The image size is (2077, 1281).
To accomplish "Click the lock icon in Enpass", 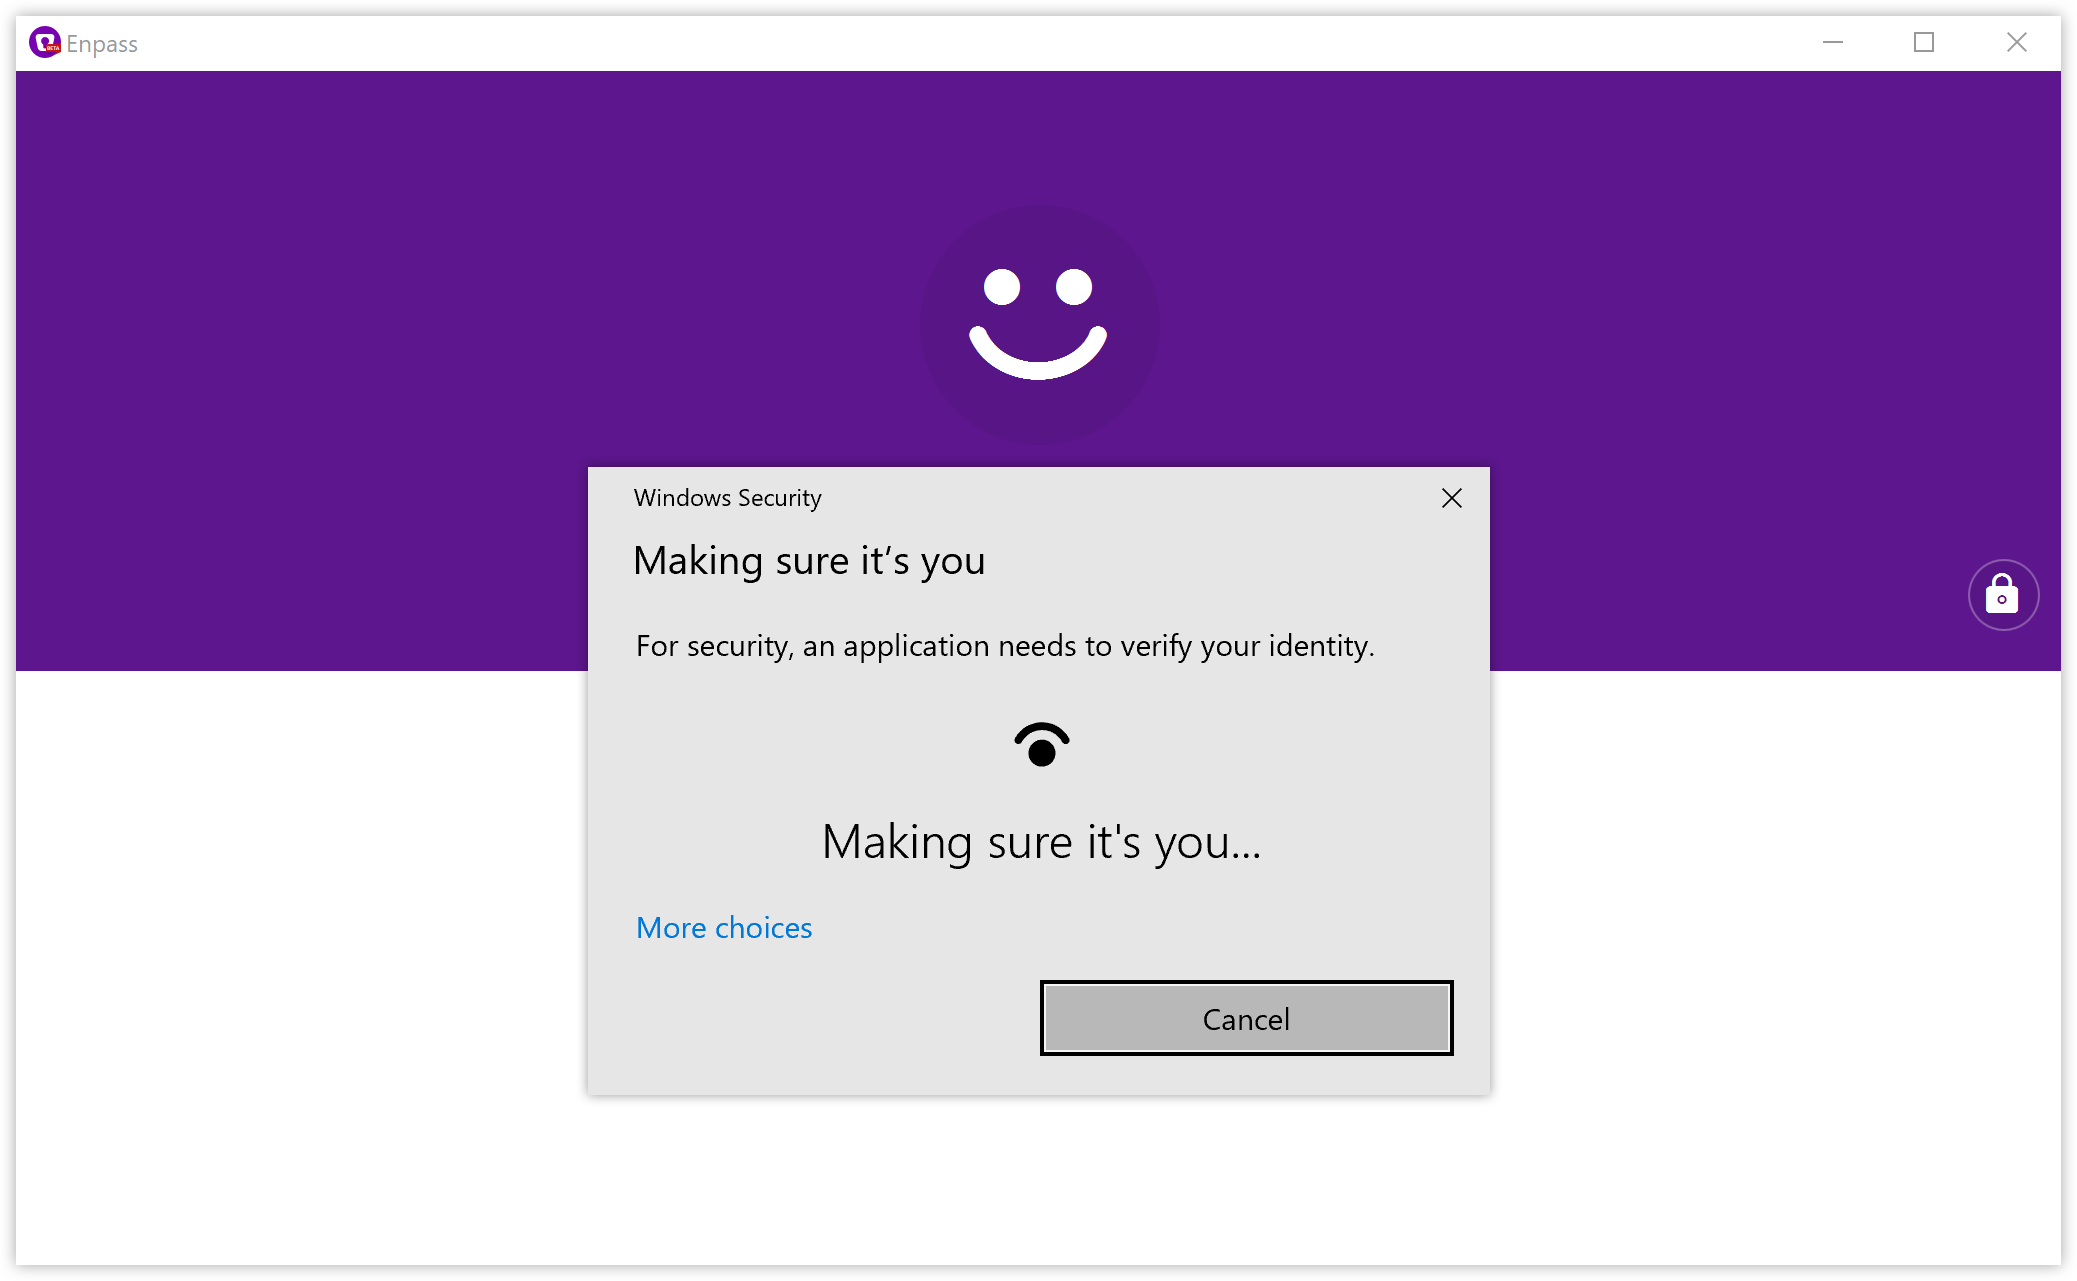I will 2003,594.
